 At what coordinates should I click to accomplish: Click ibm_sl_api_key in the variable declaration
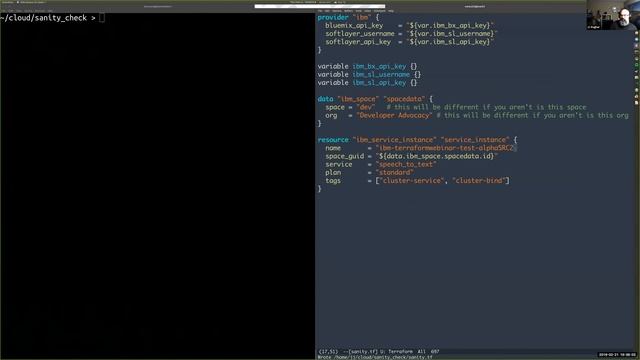click(x=379, y=83)
